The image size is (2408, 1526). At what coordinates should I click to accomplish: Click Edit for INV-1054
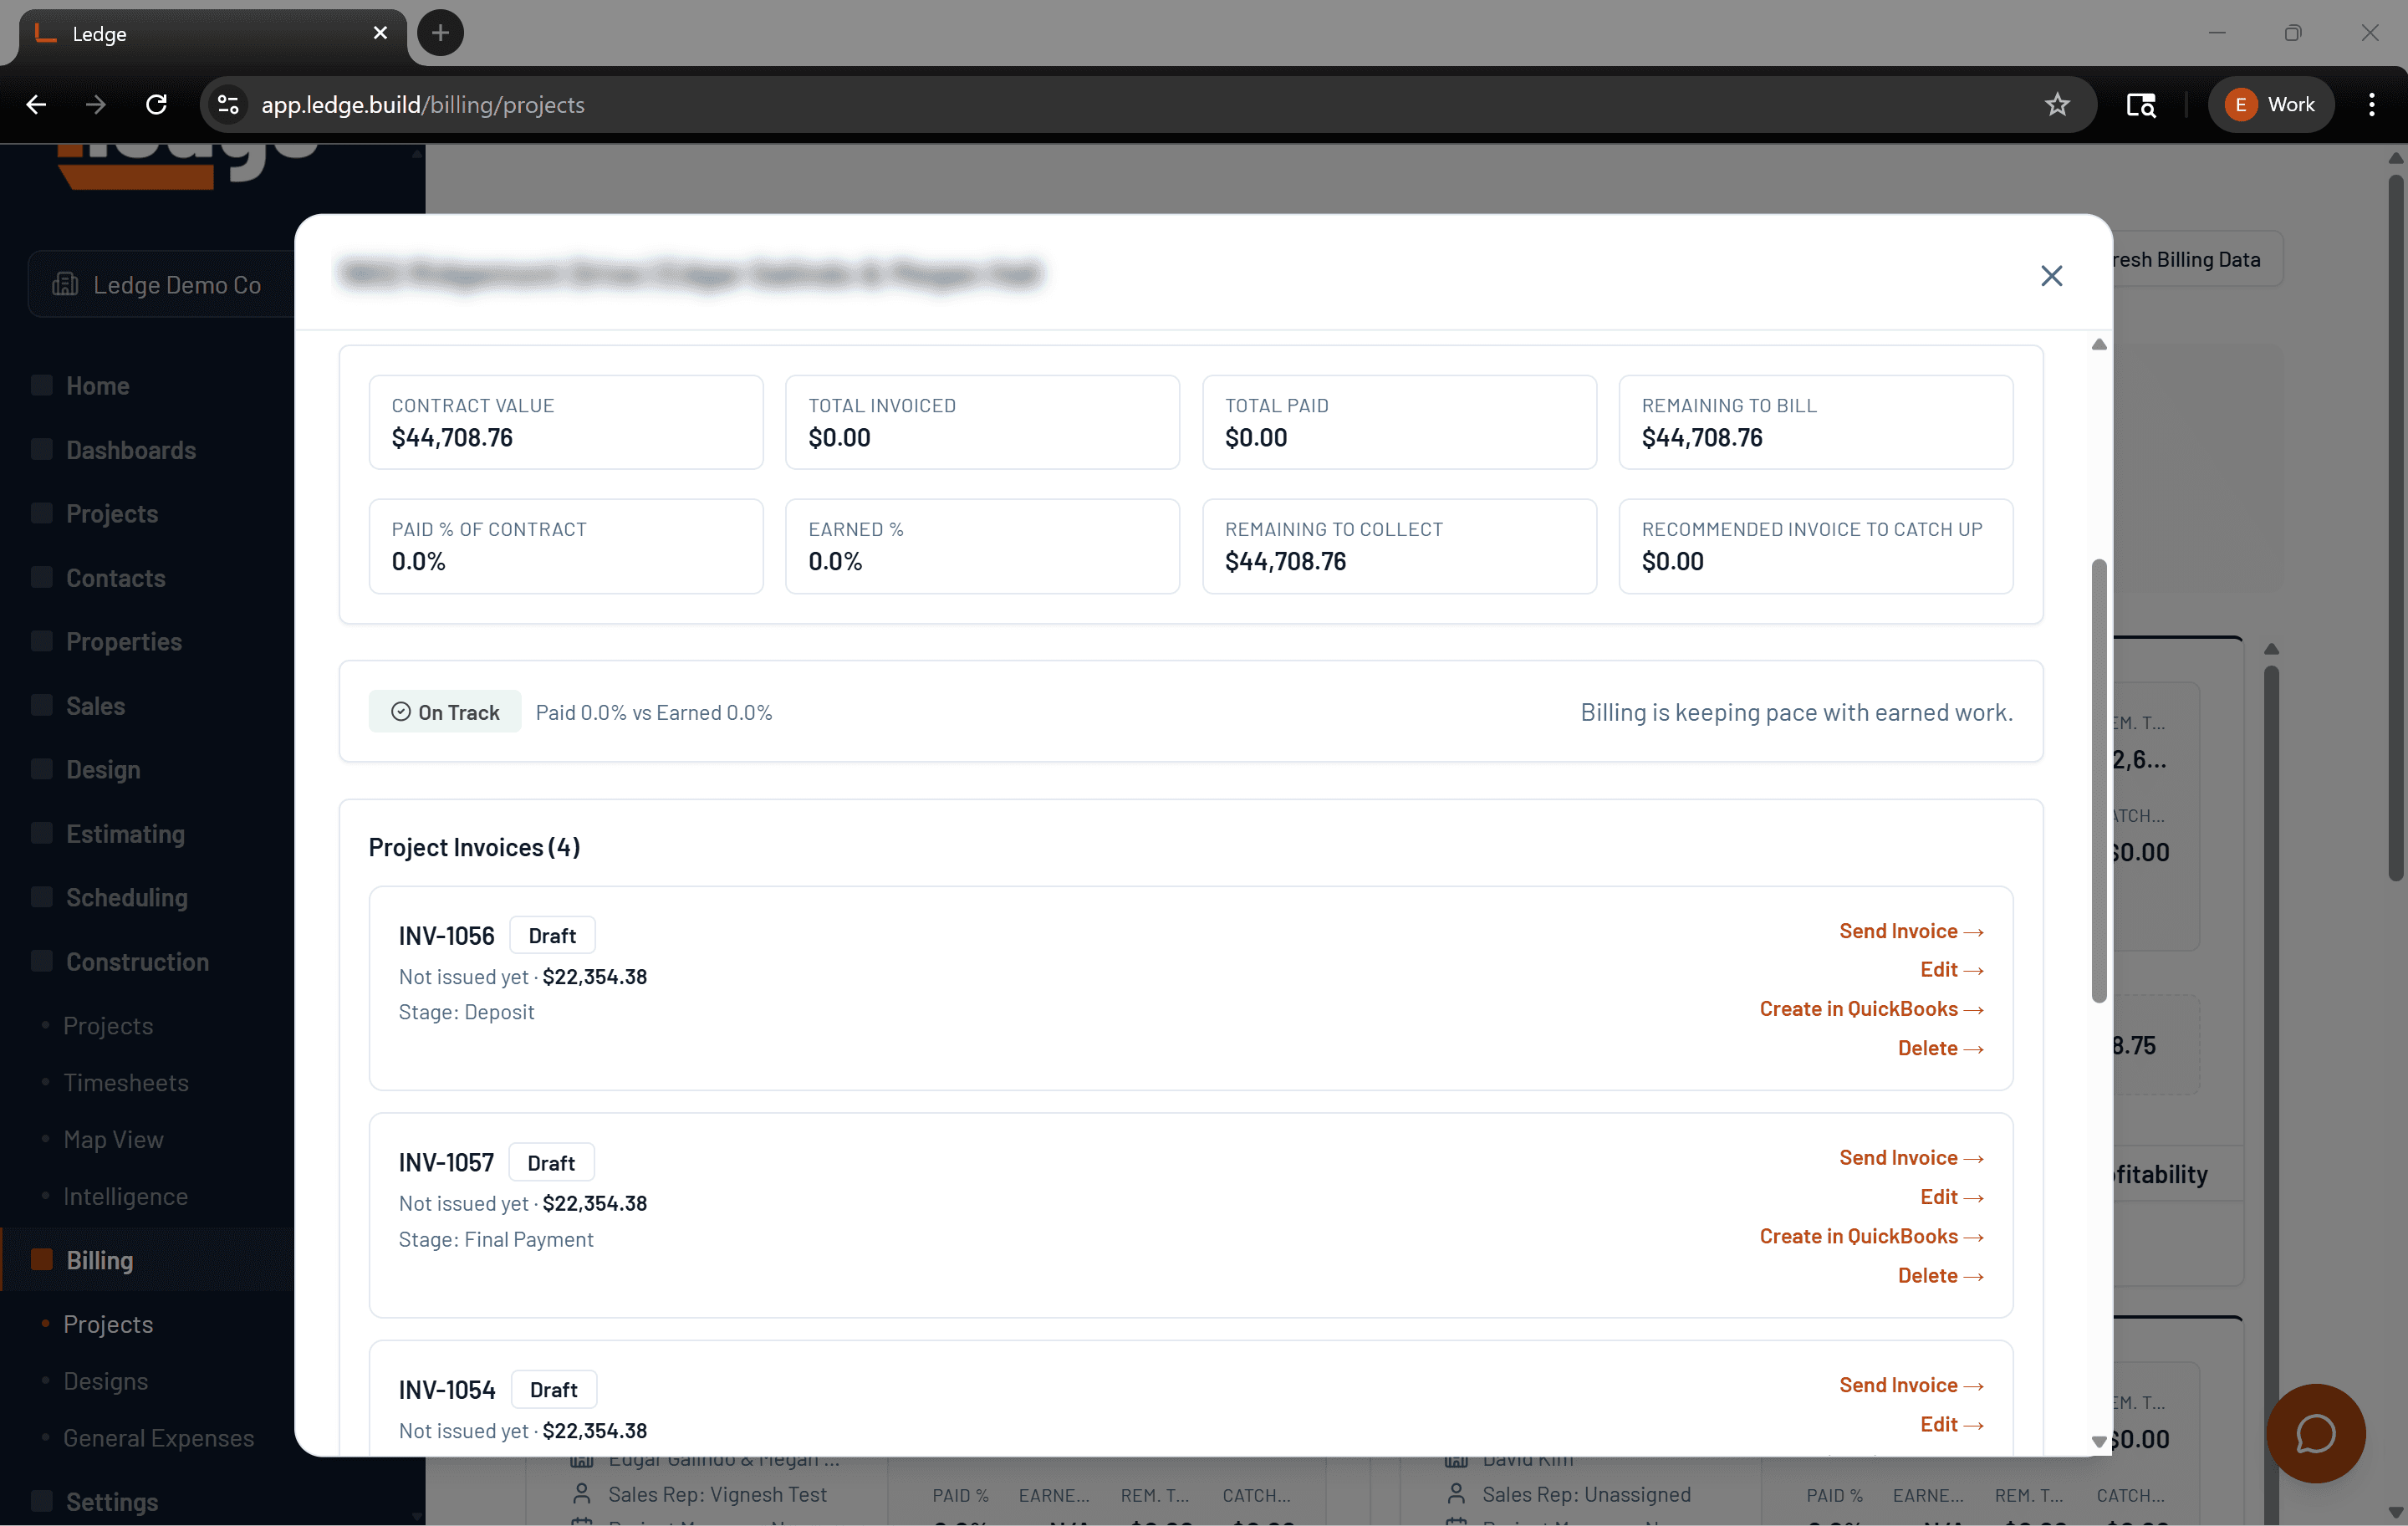pyautogui.click(x=1951, y=1423)
